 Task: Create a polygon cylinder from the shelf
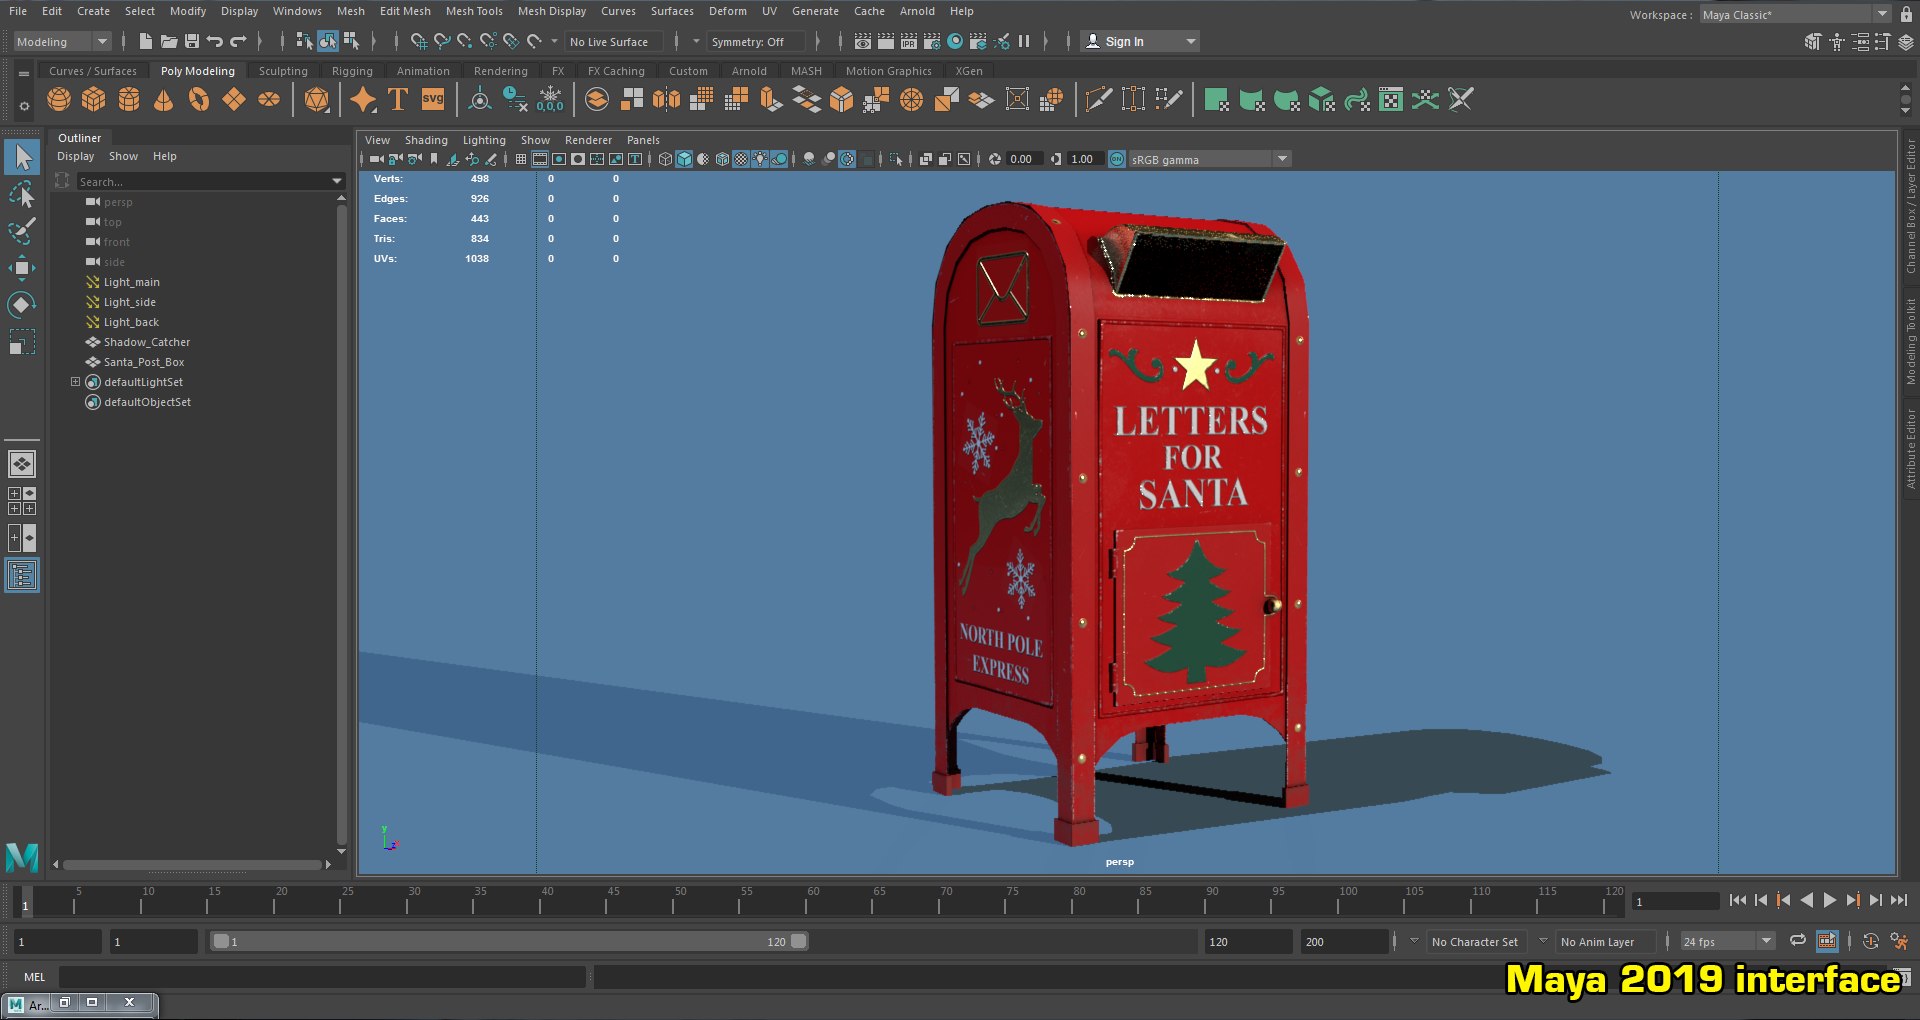(x=129, y=99)
